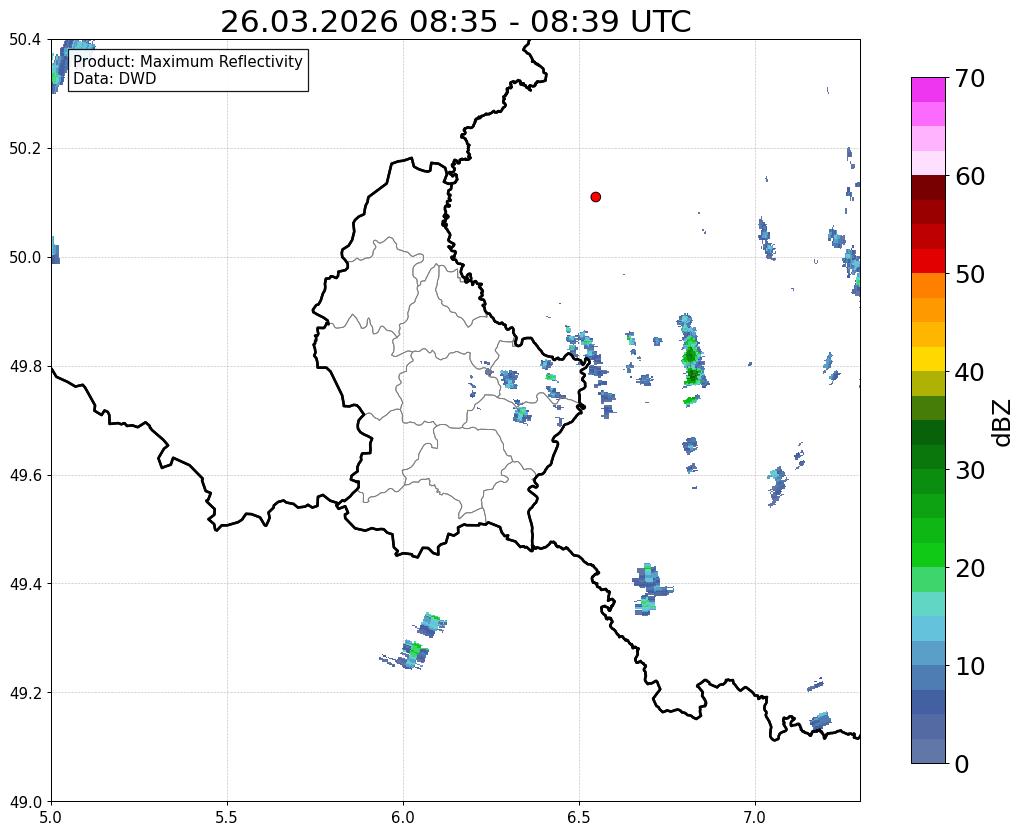Click the dBZ colorbar axis label
1023x834 pixels.
(1003, 422)
